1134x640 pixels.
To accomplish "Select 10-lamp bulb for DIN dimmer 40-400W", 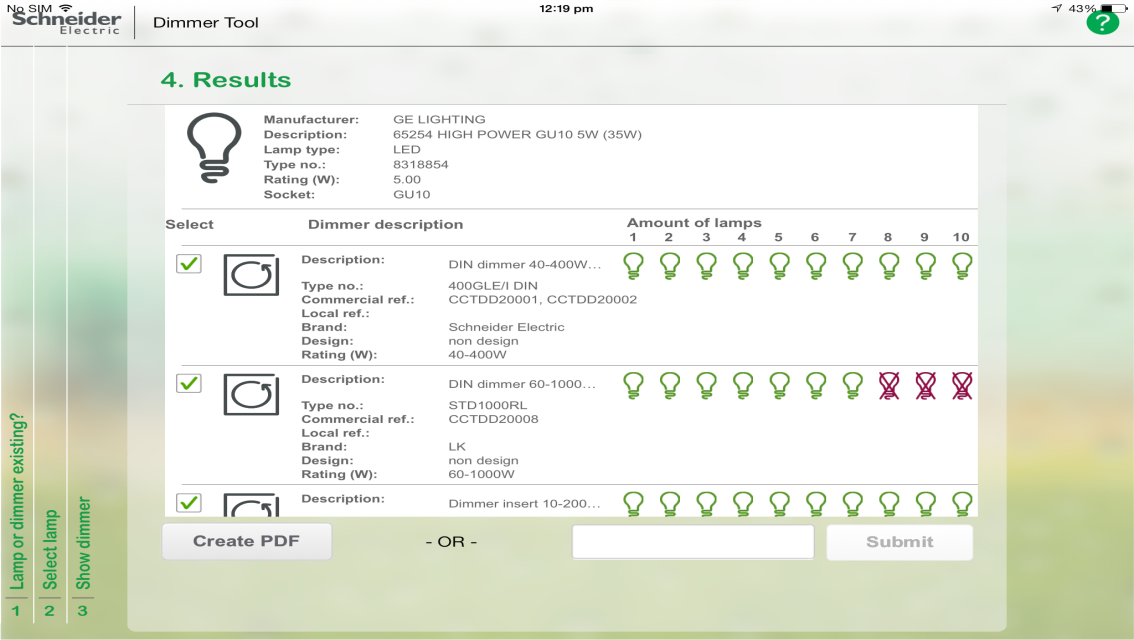I will coord(962,265).
